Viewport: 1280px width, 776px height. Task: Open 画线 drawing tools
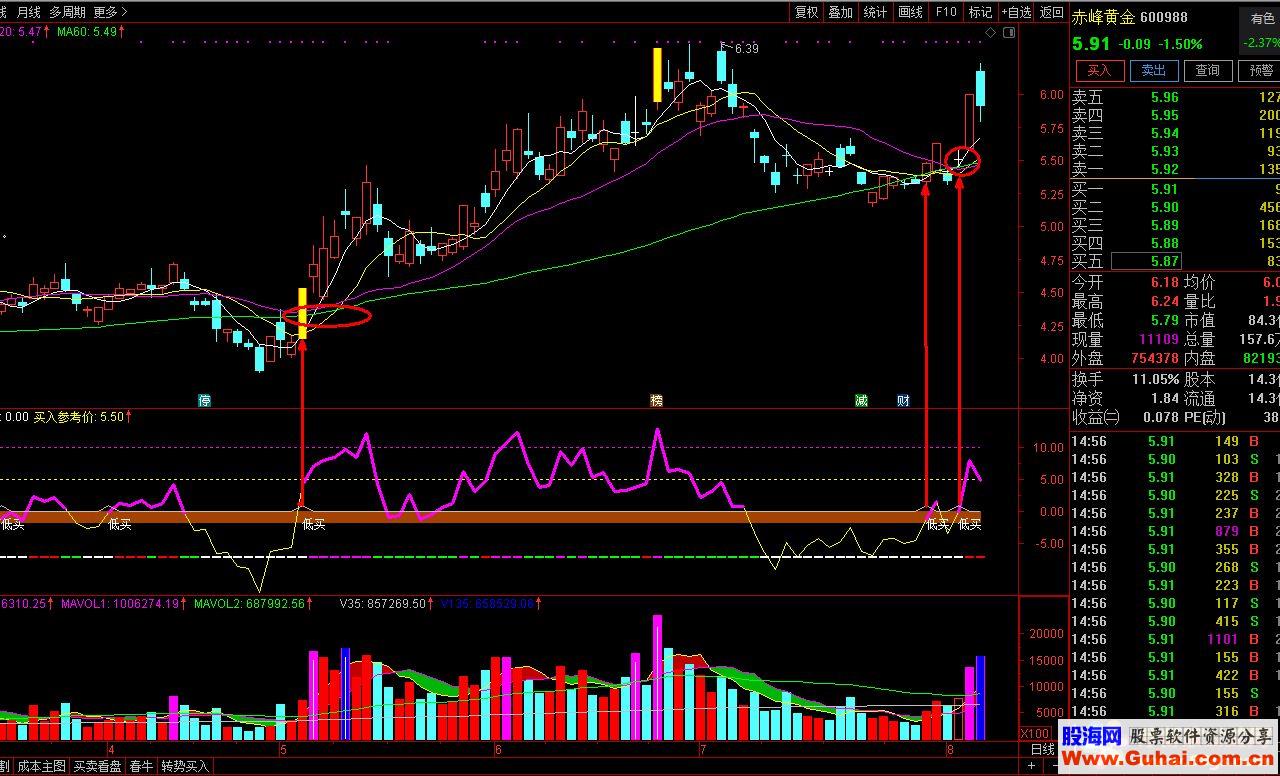(910, 12)
